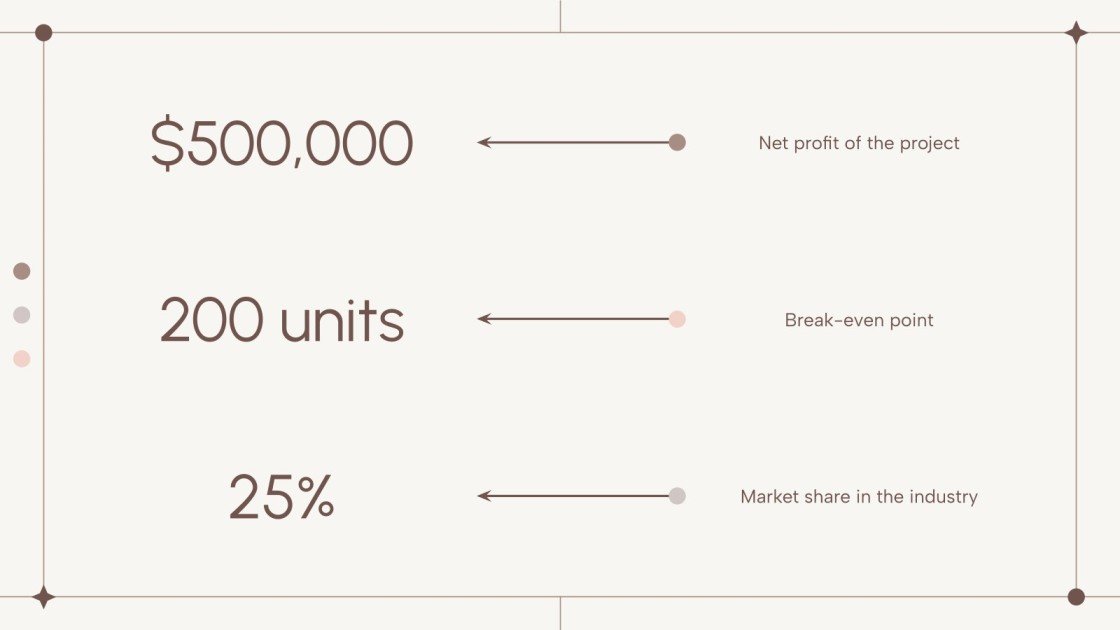Click the arrow pointing to $500,000
Screen dimensions: 1120x630
pos(573,142)
